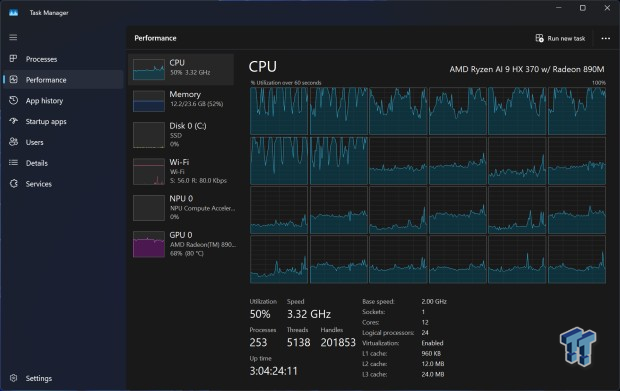Switch to Startup apps page
Viewport: 620px width, 391px height.
point(46,121)
